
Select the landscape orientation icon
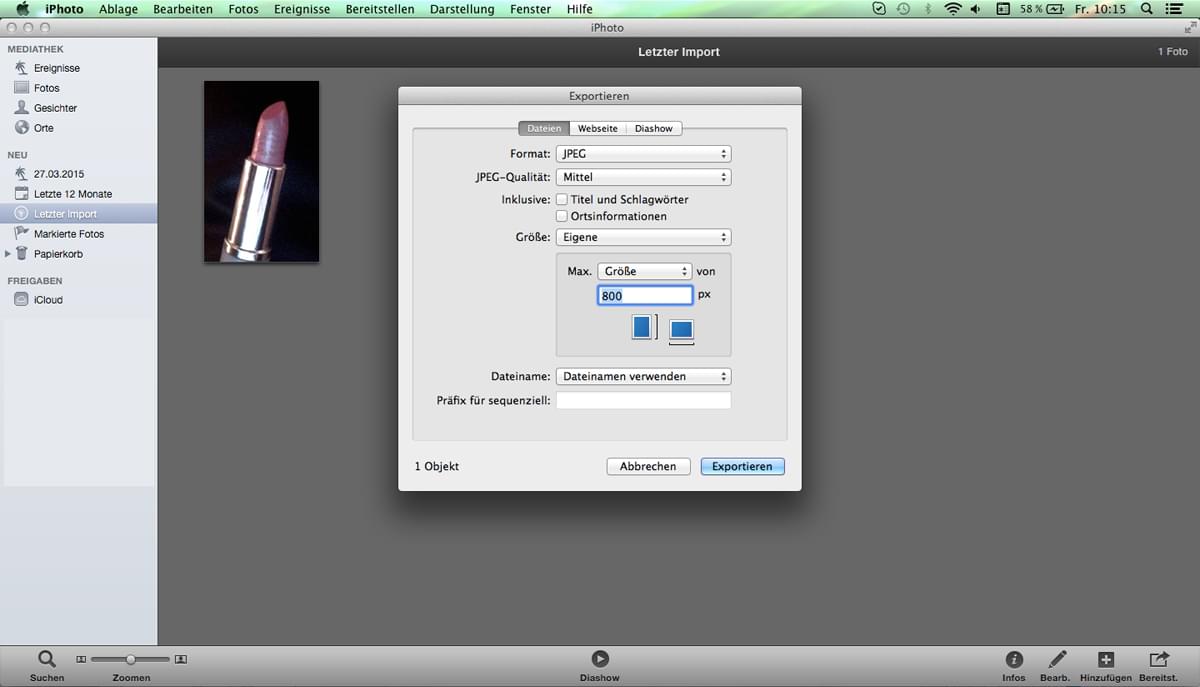[x=681, y=329]
